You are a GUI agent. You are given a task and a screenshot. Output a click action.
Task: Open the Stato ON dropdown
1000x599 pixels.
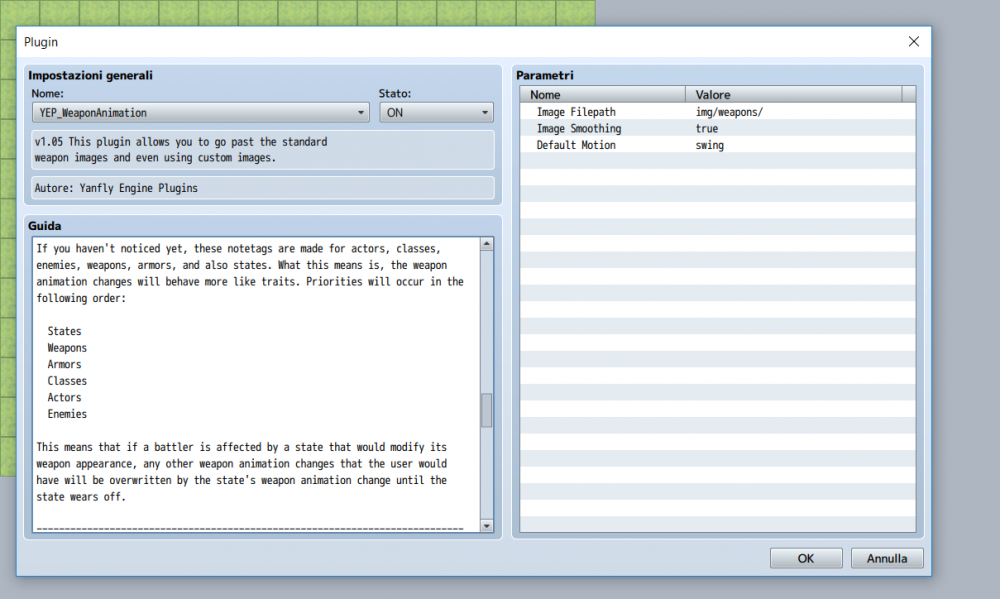[x=436, y=113]
